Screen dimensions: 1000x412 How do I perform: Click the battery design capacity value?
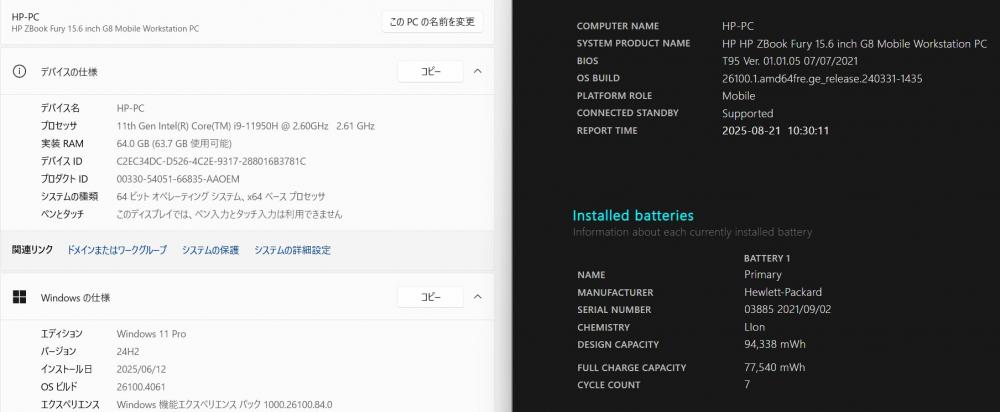pyautogui.click(x=775, y=344)
